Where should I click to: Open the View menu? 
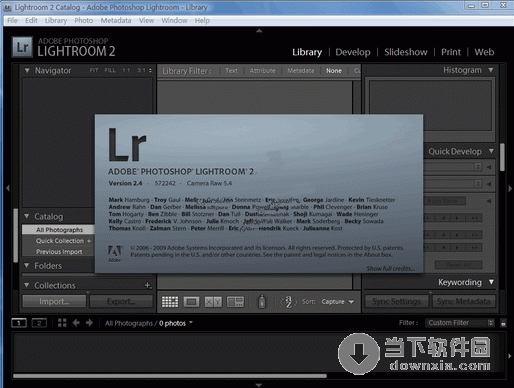pyautogui.click(x=146, y=21)
